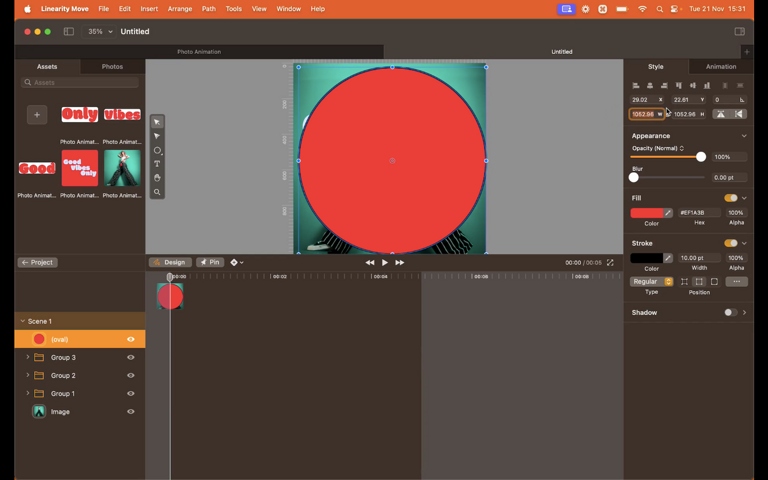
Task: Choose the Oval shape tool
Action: pyautogui.click(x=157, y=150)
